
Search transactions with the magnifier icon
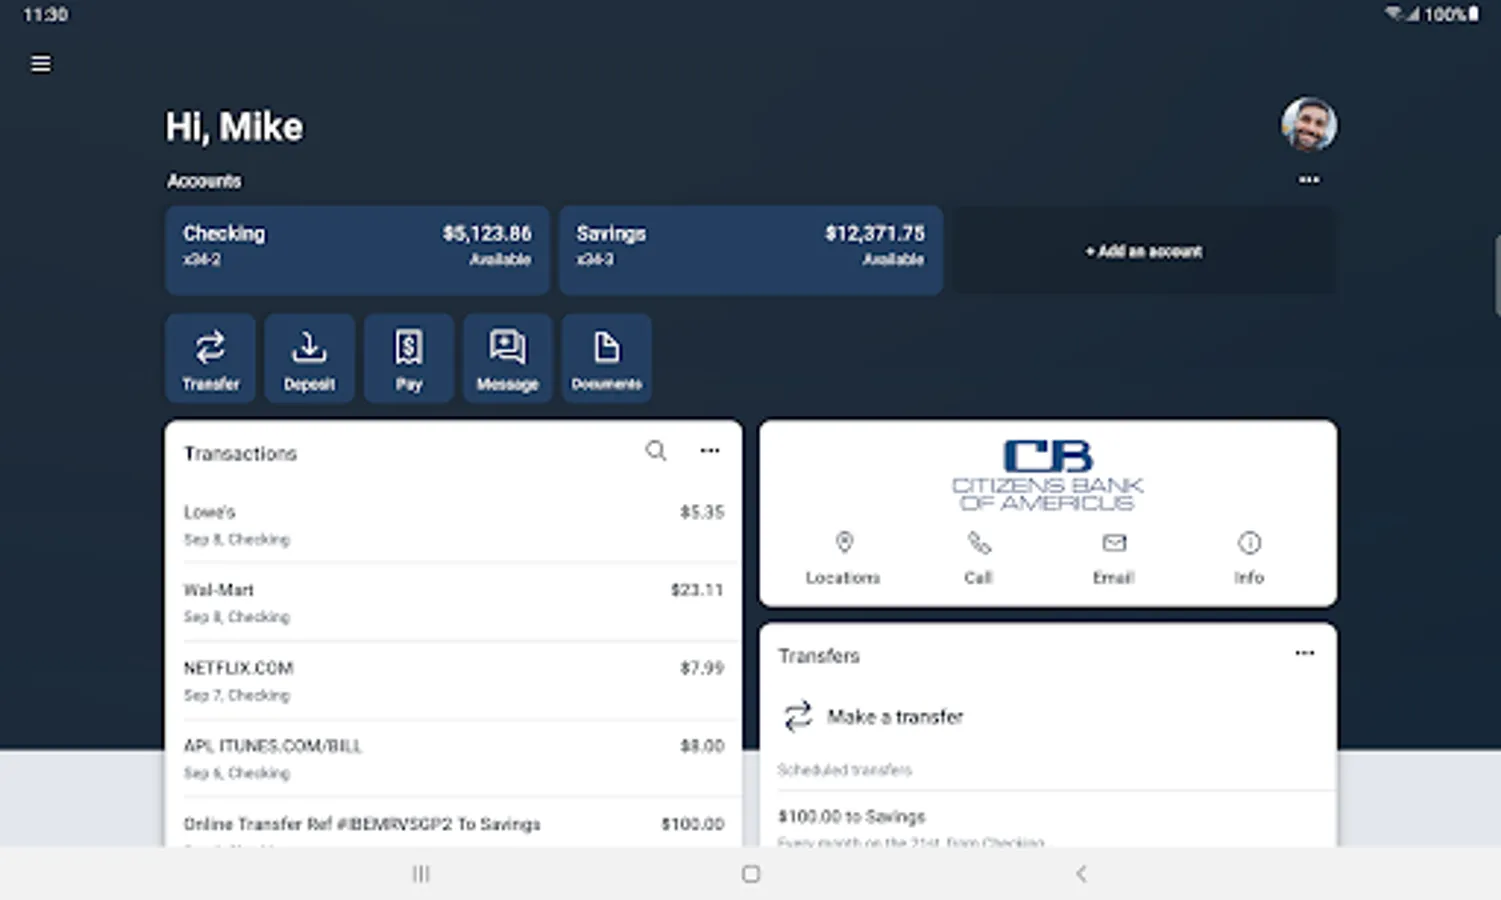coord(656,451)
